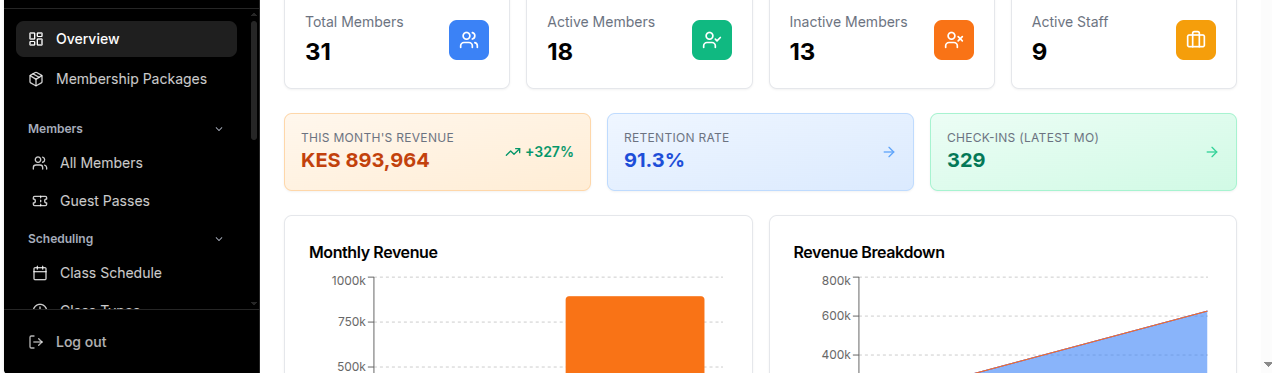Click the 600k axis label
1272x373 pixels.
point(835,316)
